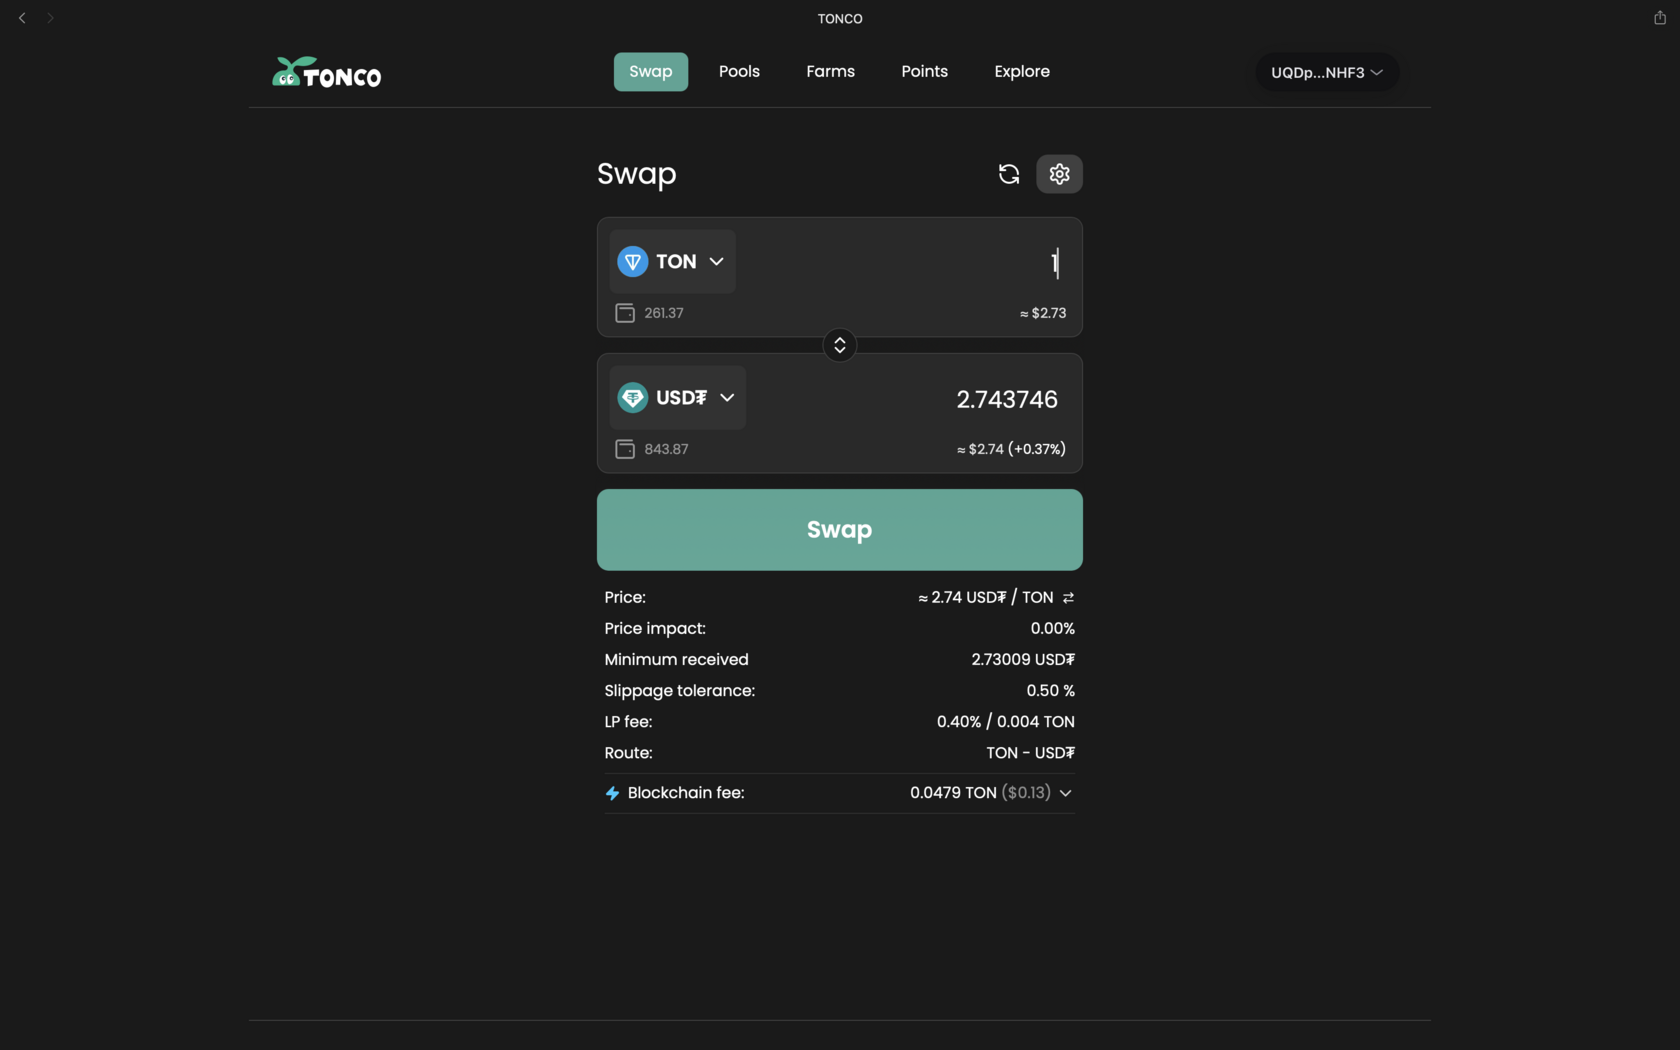Click the USD₮ wallet balance icon
The image size is (1680, 1050).
pyautogui.click(x=625, y=449)
